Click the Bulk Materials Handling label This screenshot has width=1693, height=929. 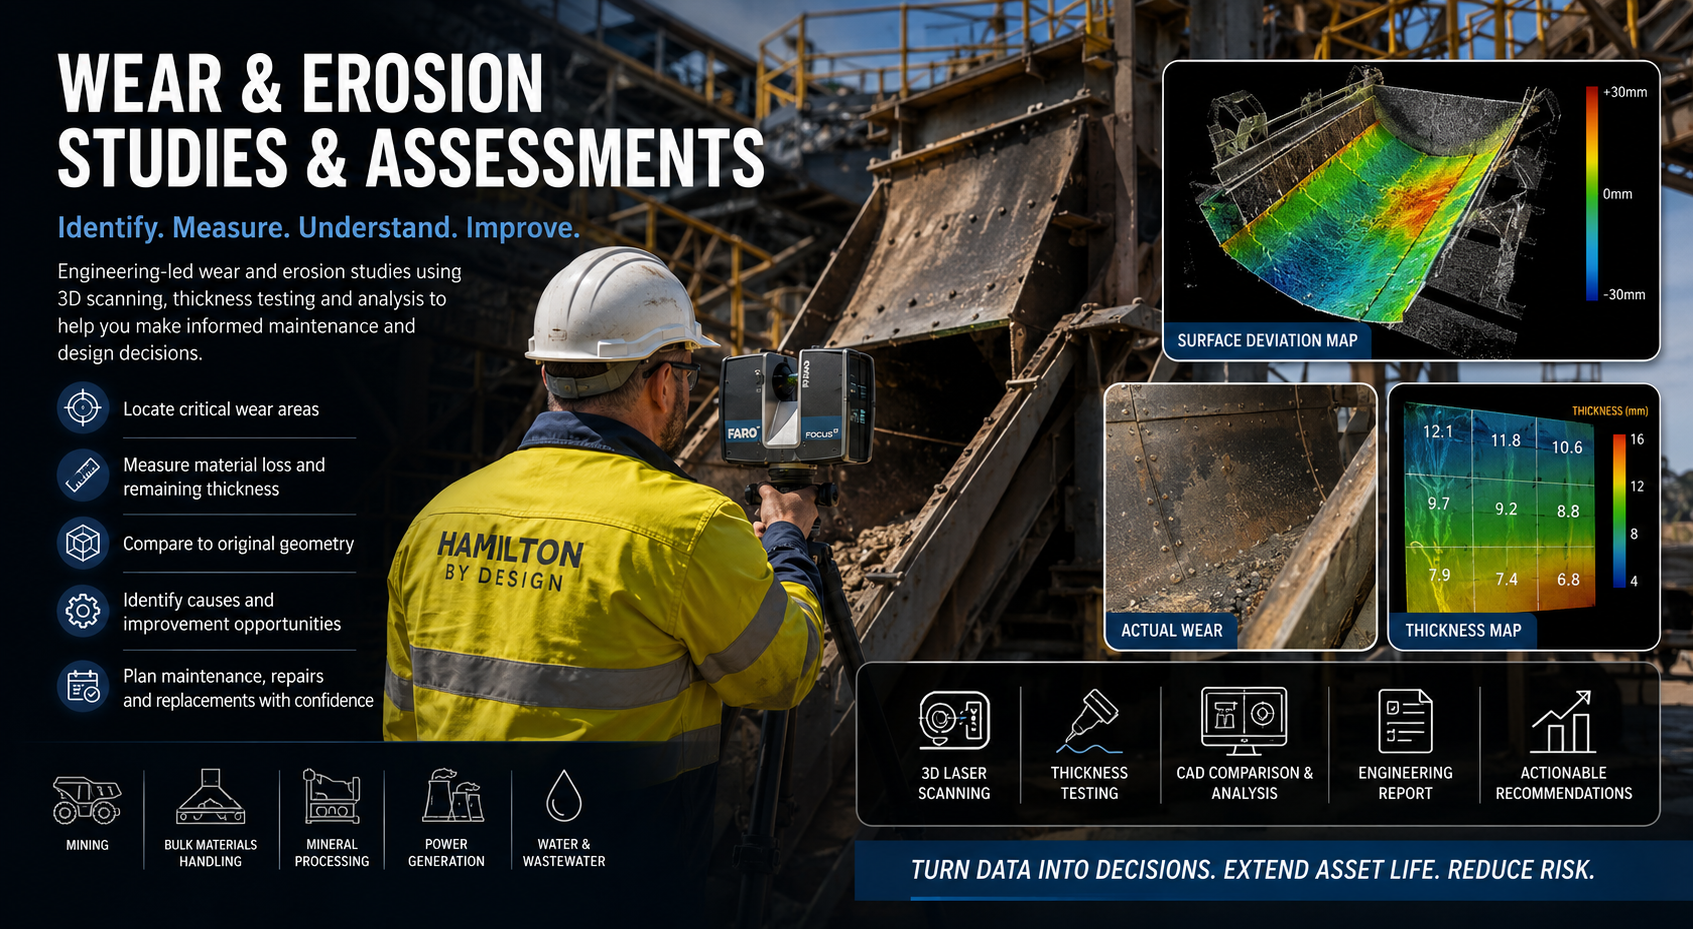[x=210, y=853]
